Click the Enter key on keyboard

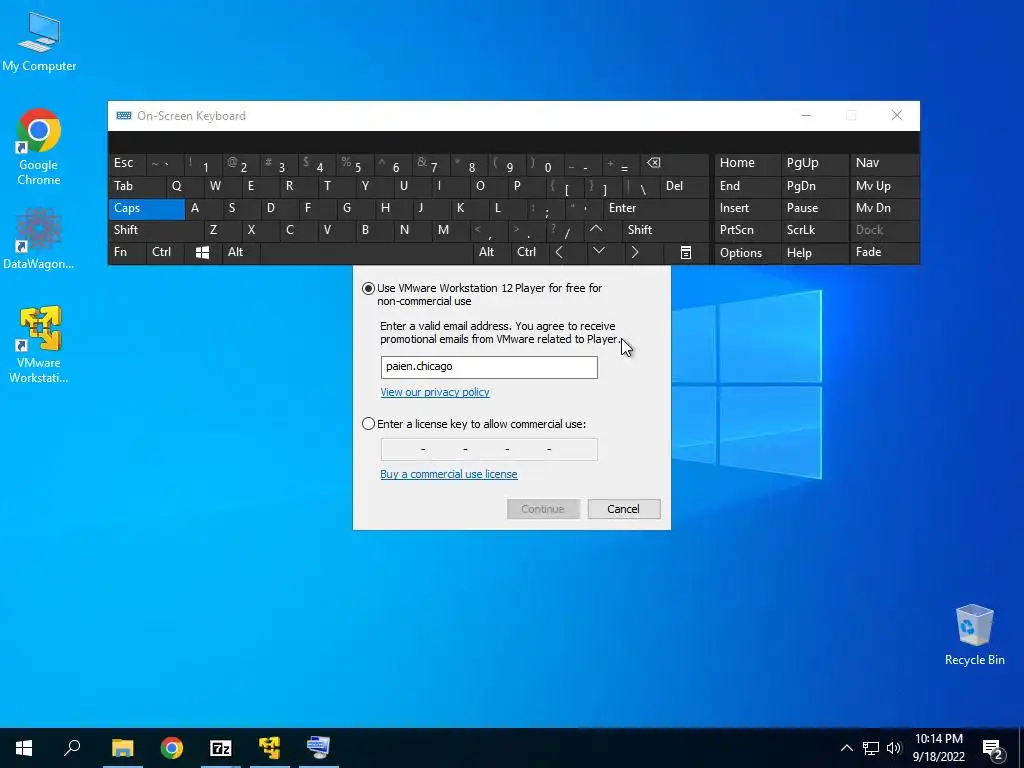(x=656, y=208)
